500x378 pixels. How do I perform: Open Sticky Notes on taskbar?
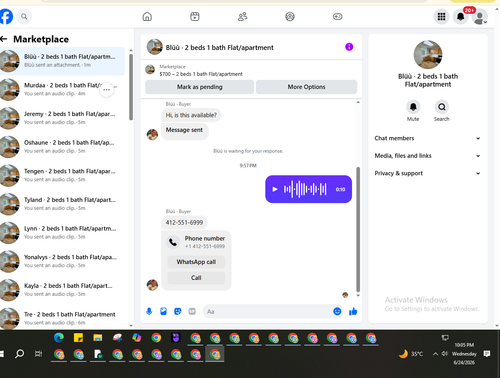78,338
